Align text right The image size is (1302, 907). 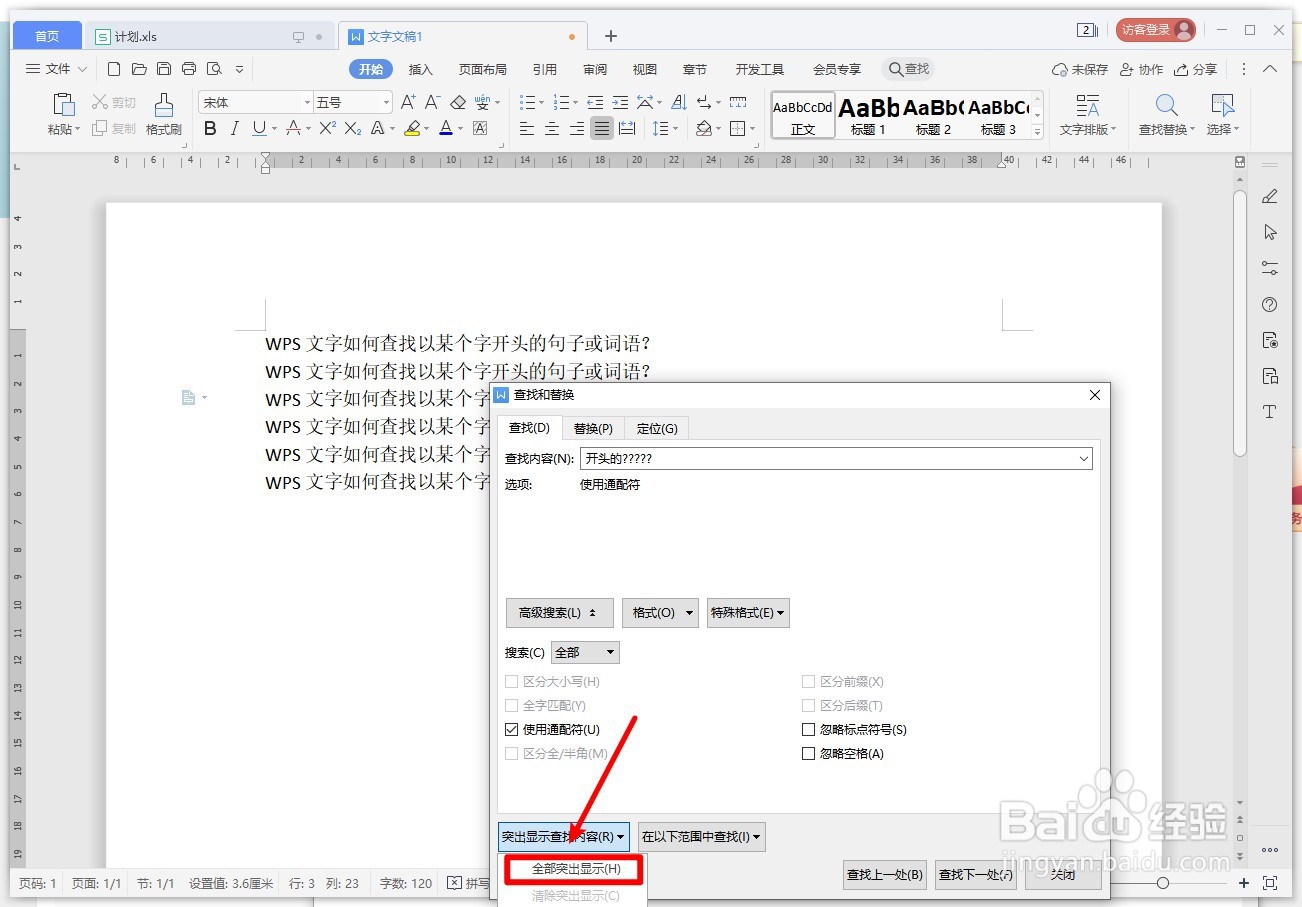[x=577, y=128]
